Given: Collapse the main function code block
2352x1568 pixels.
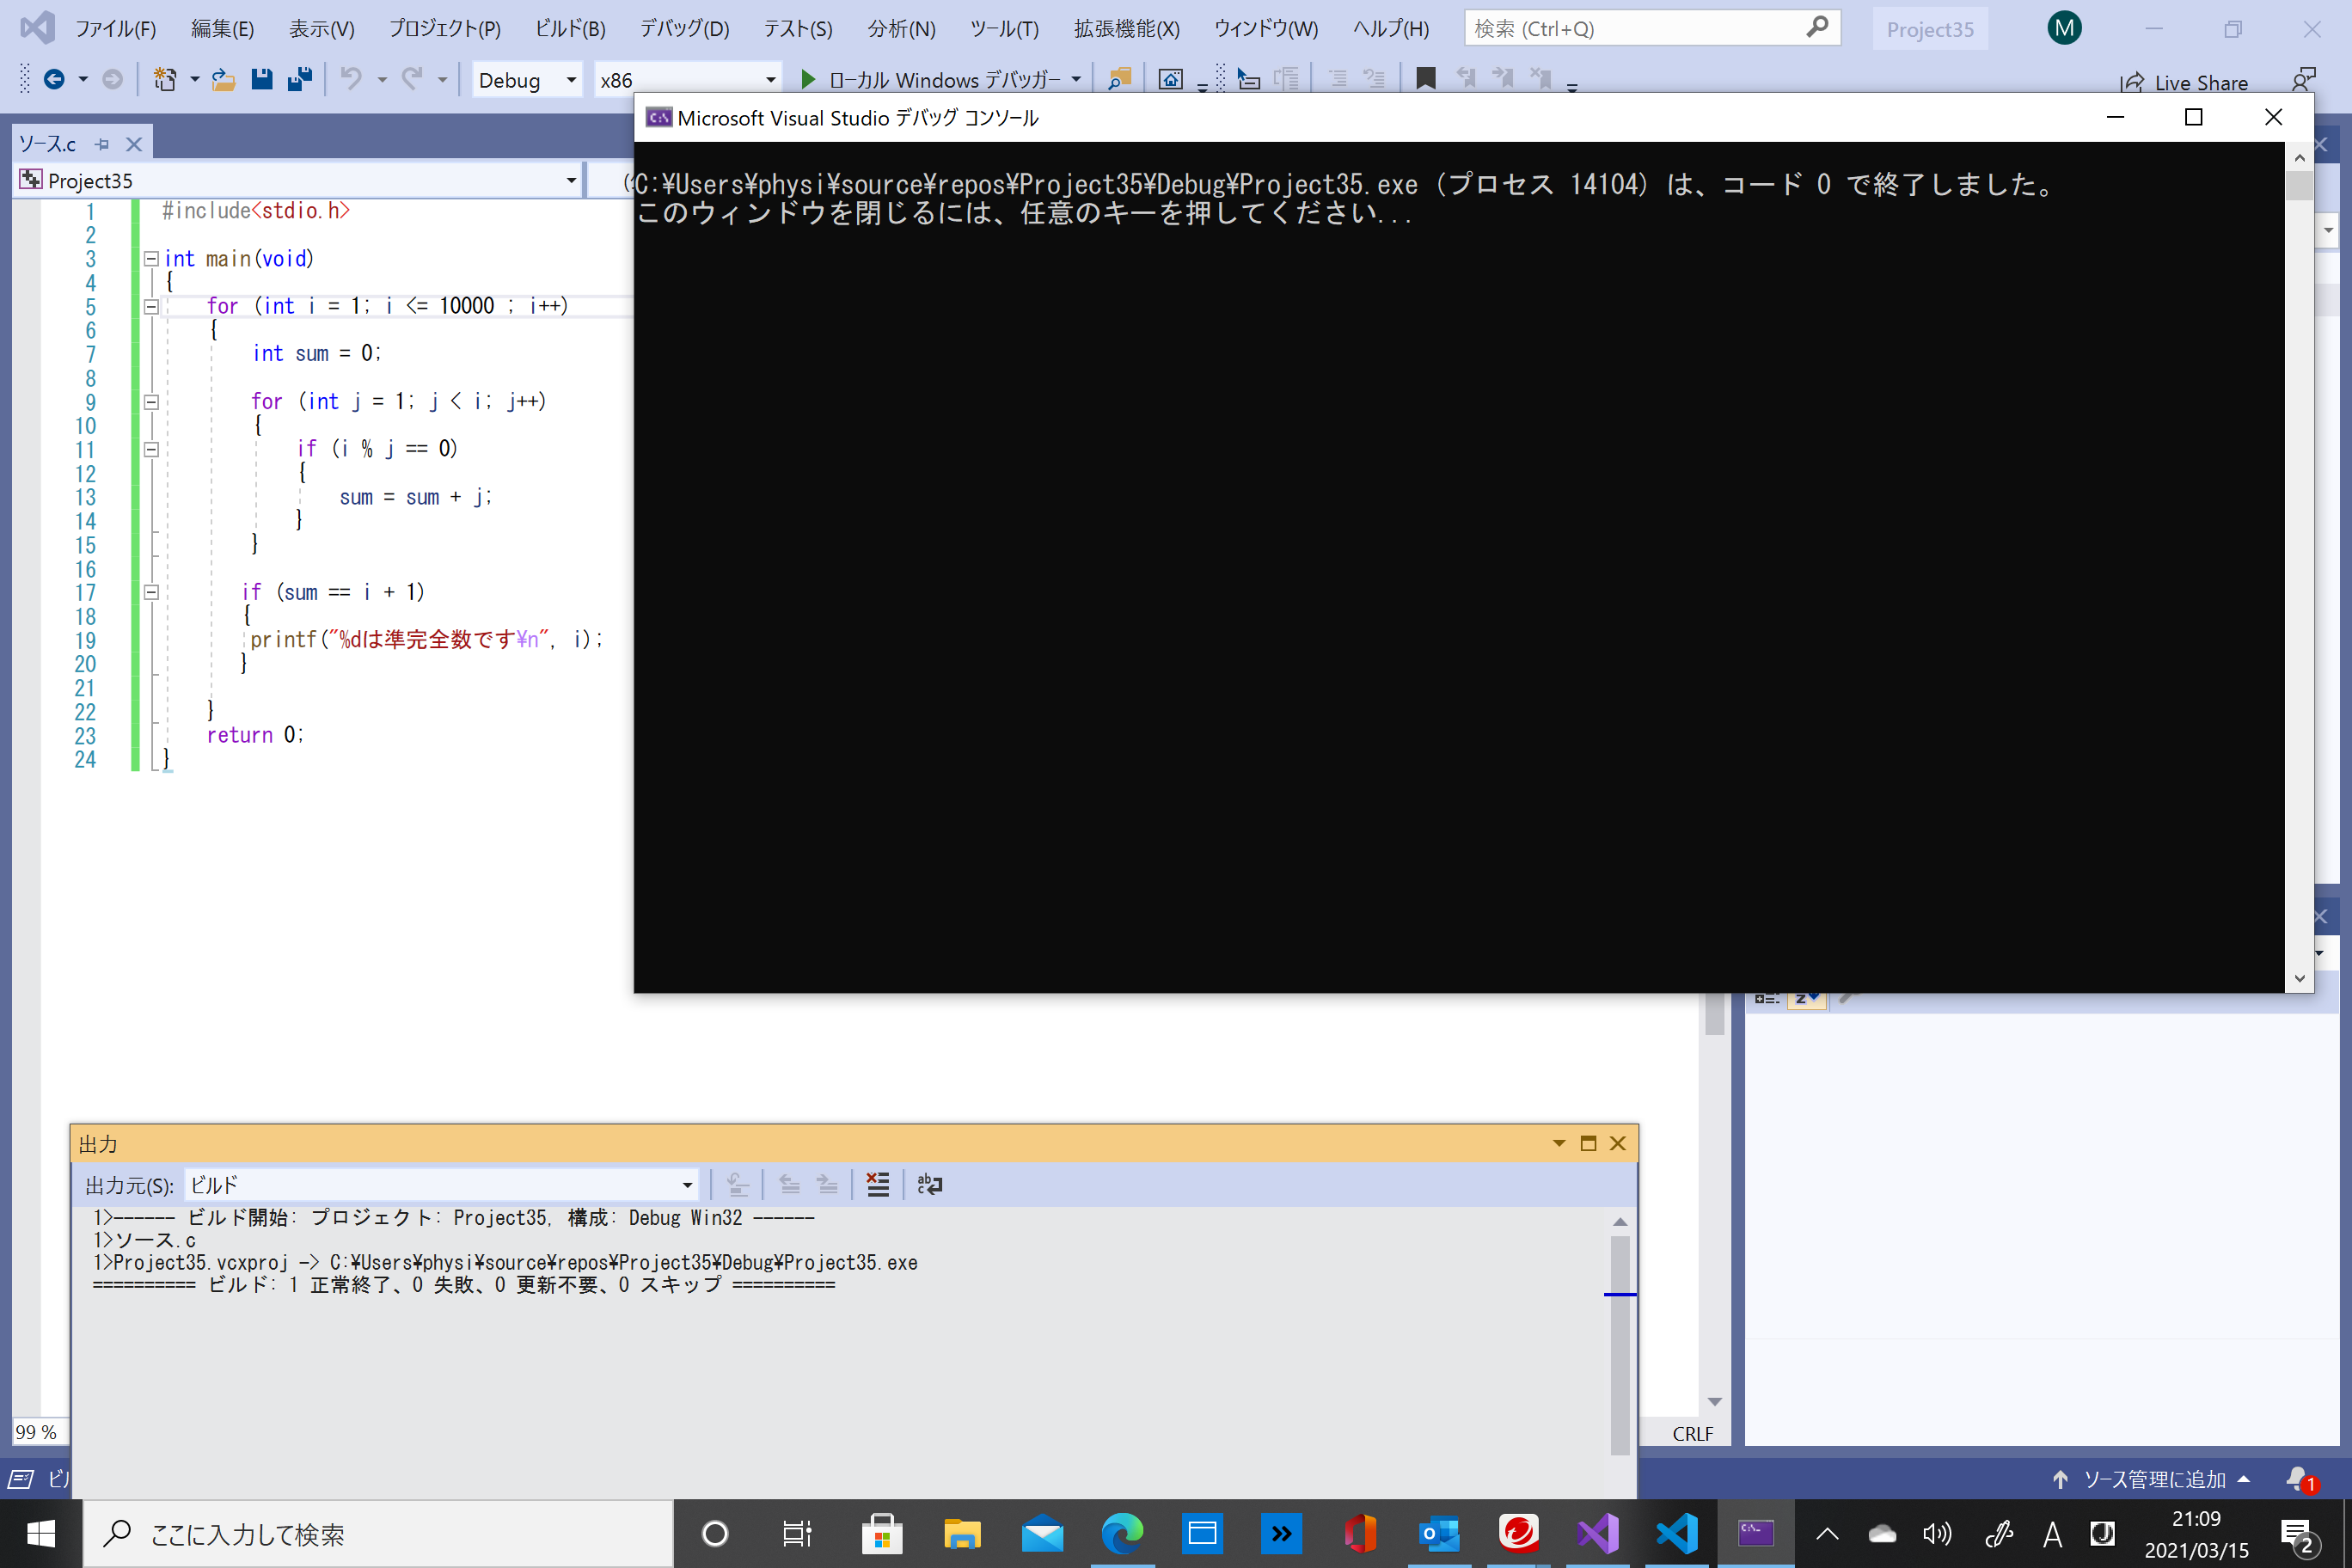Looking at the screenshot, I should click(151, 259).
